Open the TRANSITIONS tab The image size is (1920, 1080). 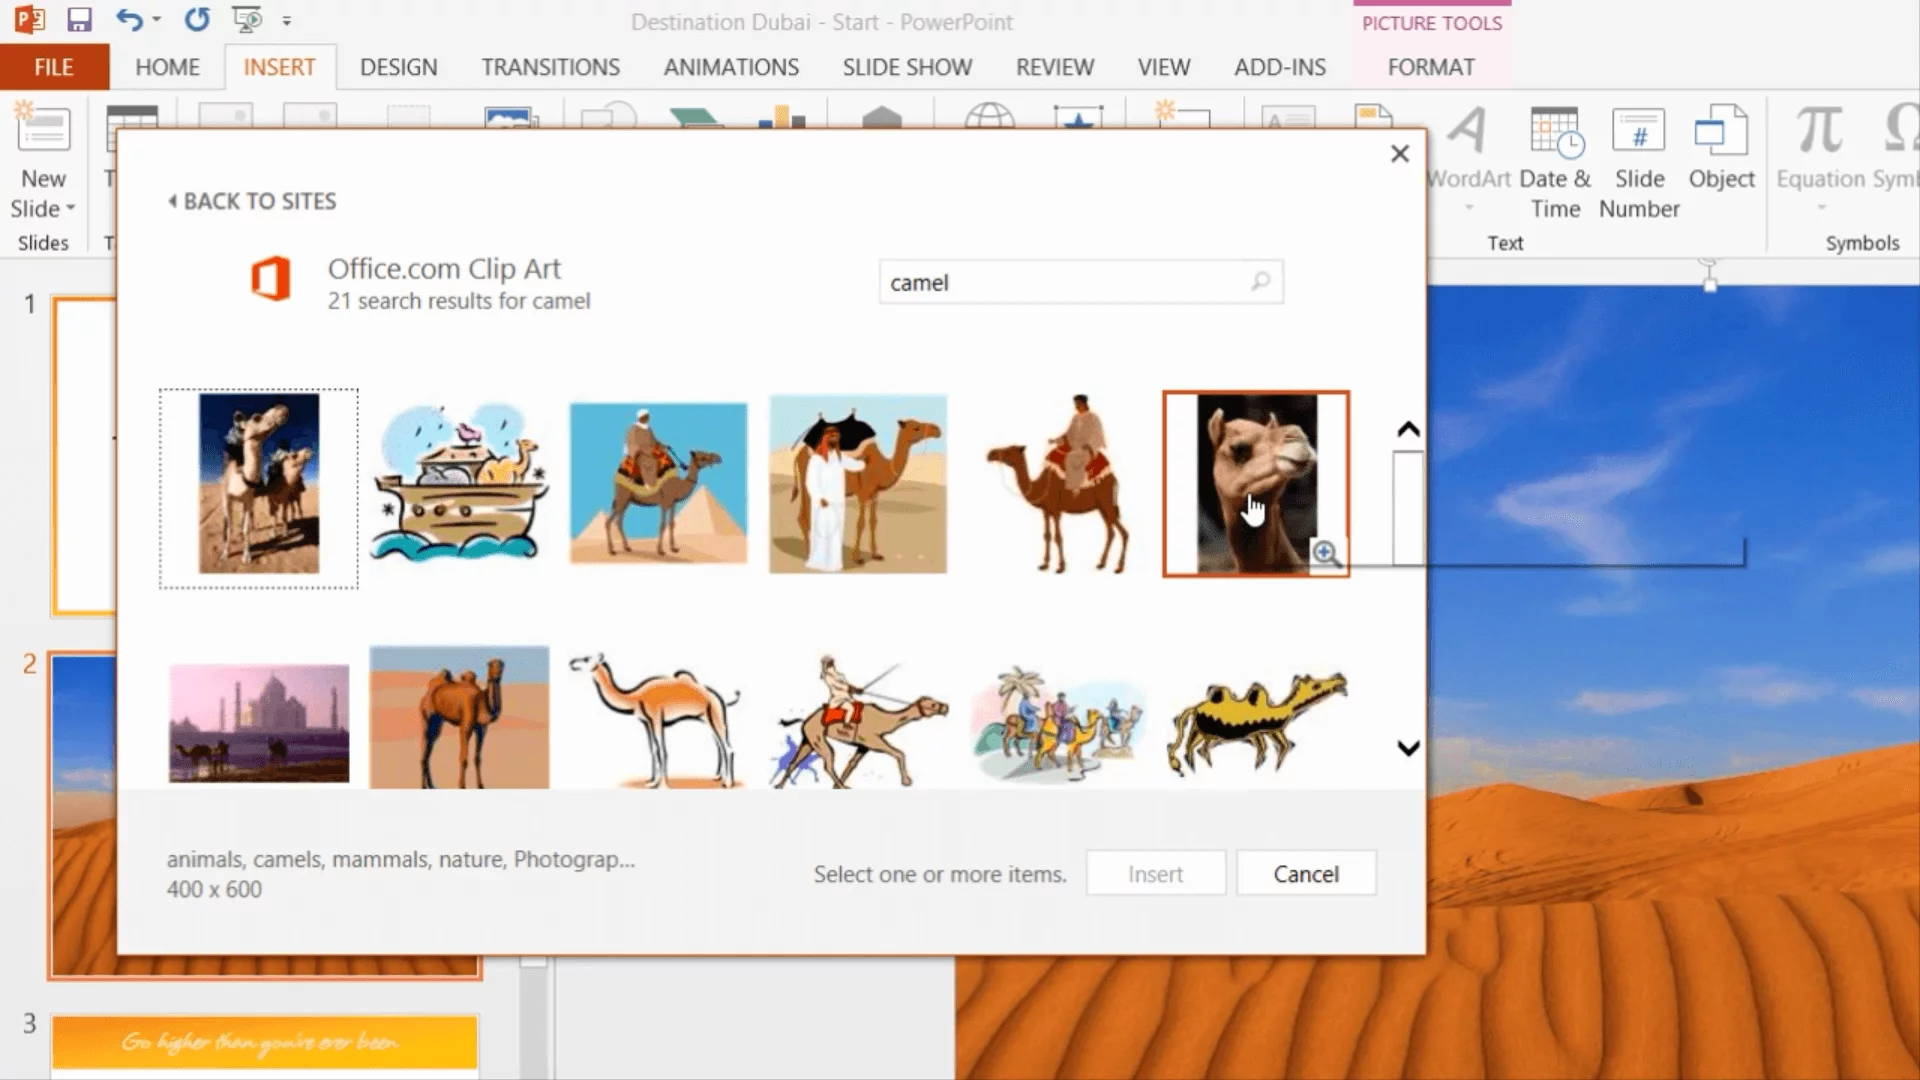pyautogui.click(x=550, y=67)
